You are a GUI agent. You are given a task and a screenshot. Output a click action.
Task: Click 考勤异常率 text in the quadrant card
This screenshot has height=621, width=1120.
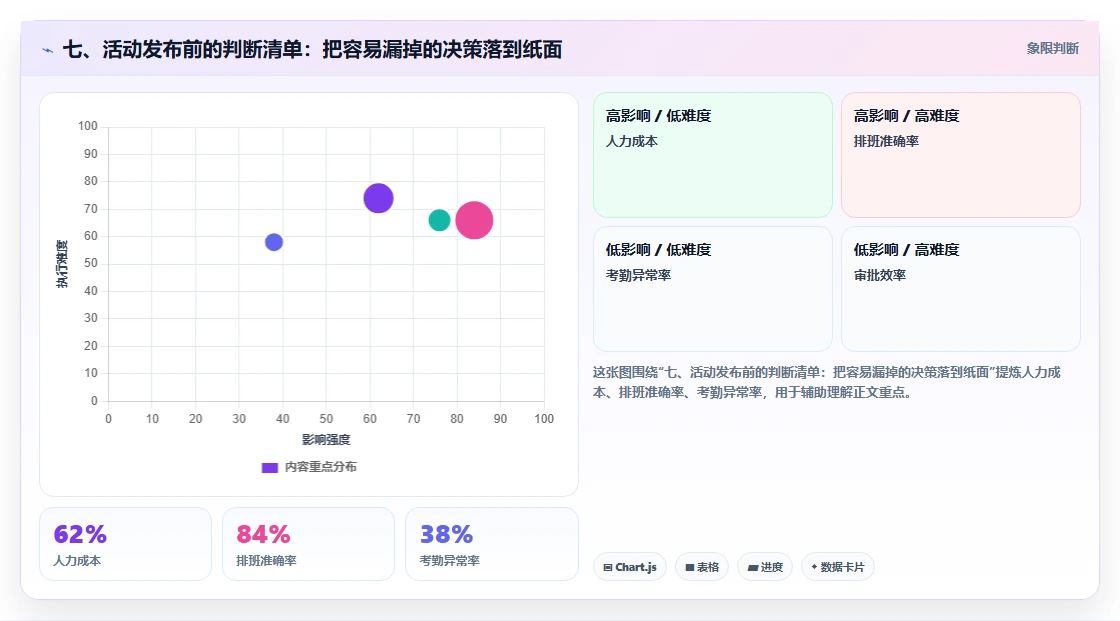pyautogui.click(x=639, y=275)
